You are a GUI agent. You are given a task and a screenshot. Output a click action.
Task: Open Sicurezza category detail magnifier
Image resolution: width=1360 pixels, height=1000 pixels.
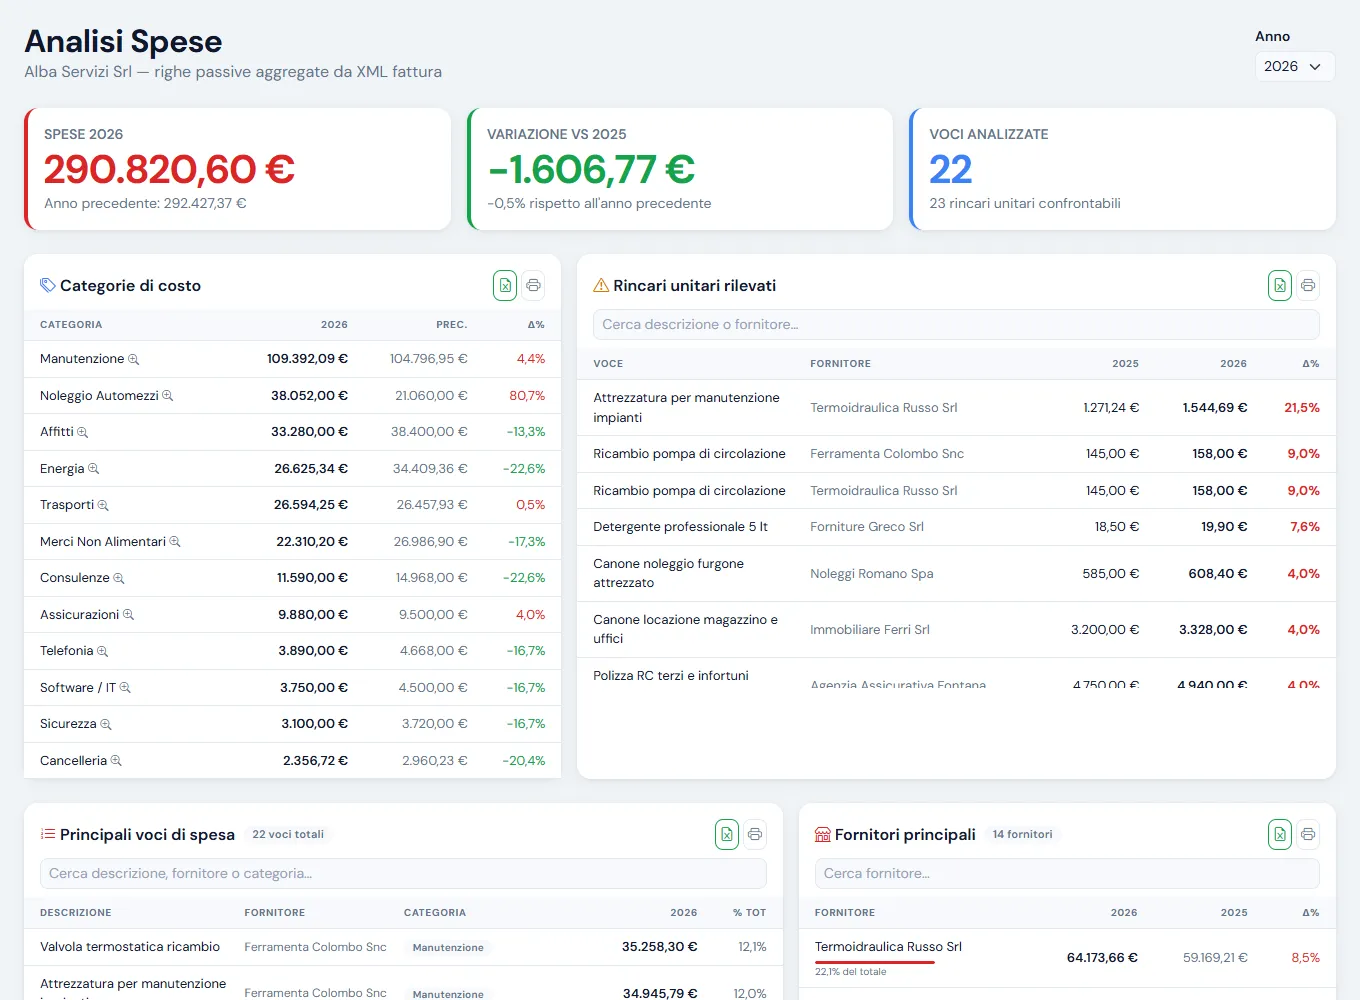[x=106, y=724]
